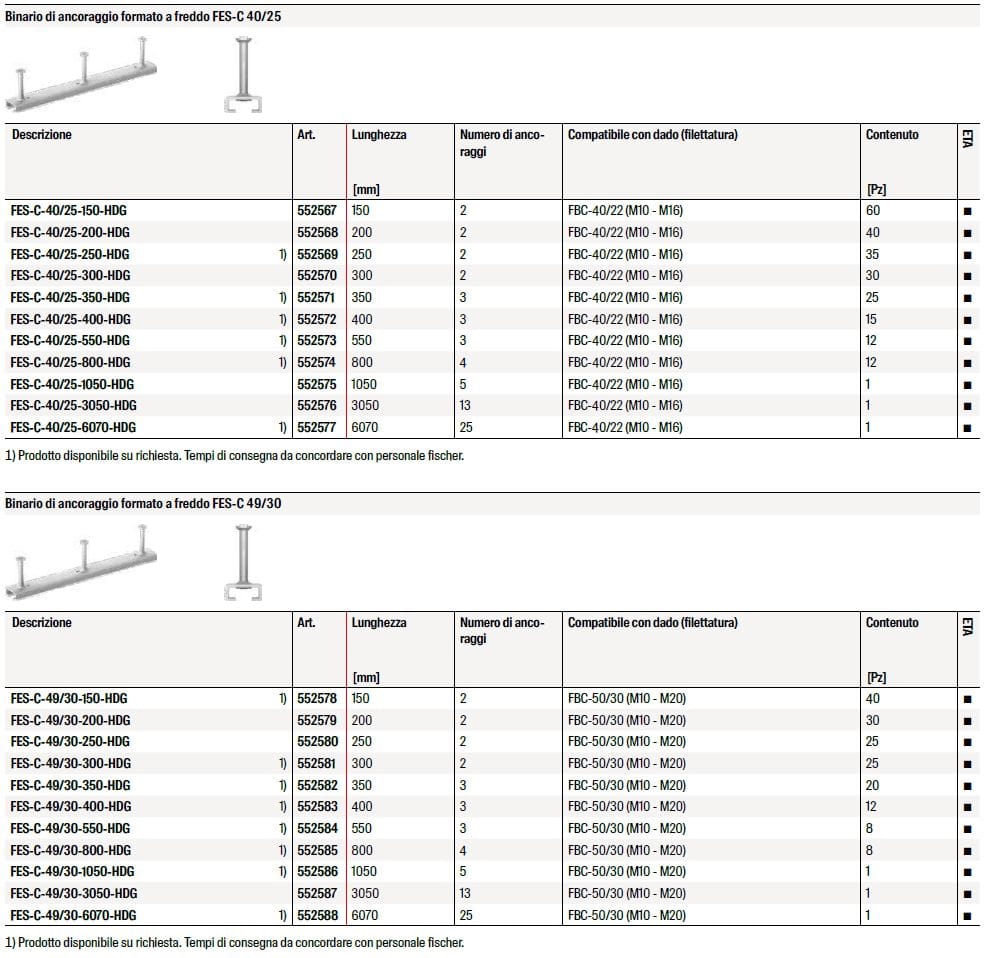Image resolution: width=996 pixels, height=958 pixels.
Task: Click title "Binario di ancoraggio formato a freddo FES-C 40/25"
Action: (143, 17)
